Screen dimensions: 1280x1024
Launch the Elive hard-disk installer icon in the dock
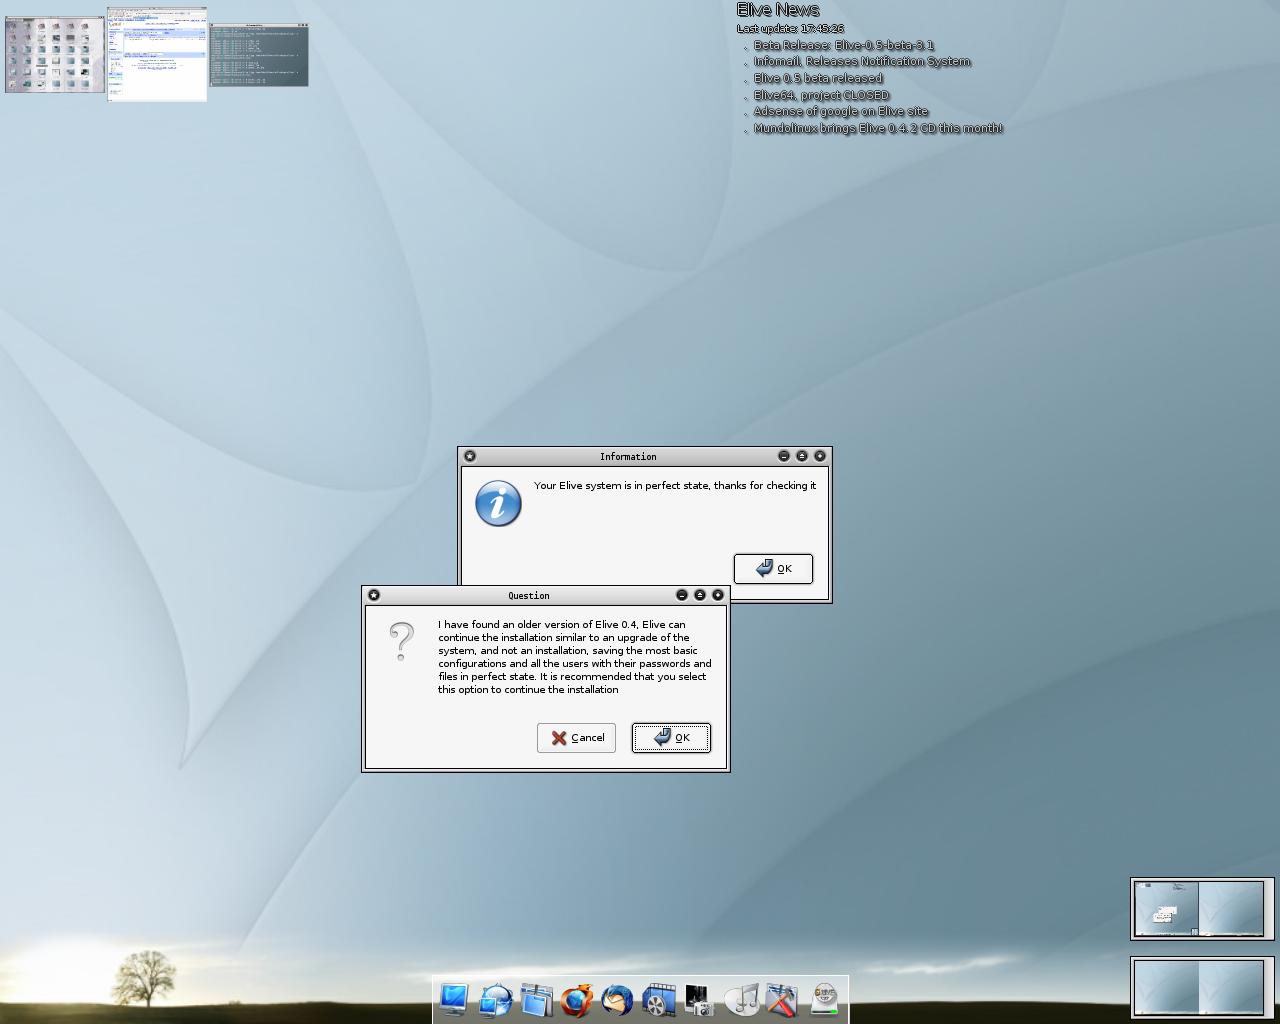pyautogui.click(x=824, y=999)
